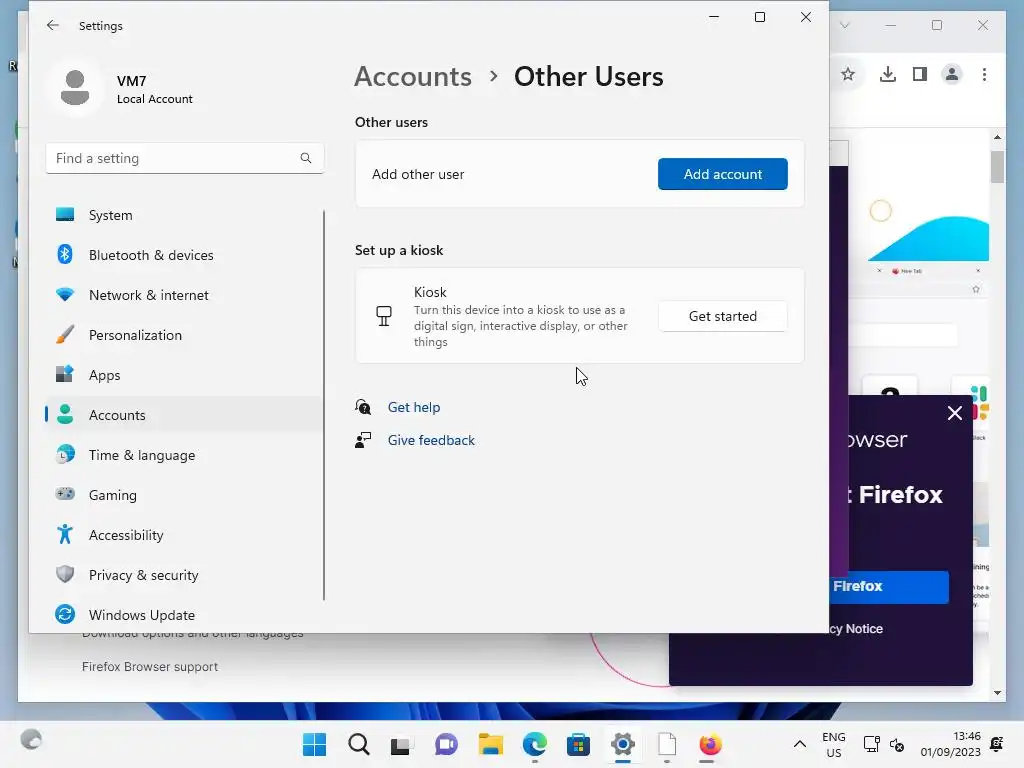Open File Explorer from the taskbar

coord(490,744)
